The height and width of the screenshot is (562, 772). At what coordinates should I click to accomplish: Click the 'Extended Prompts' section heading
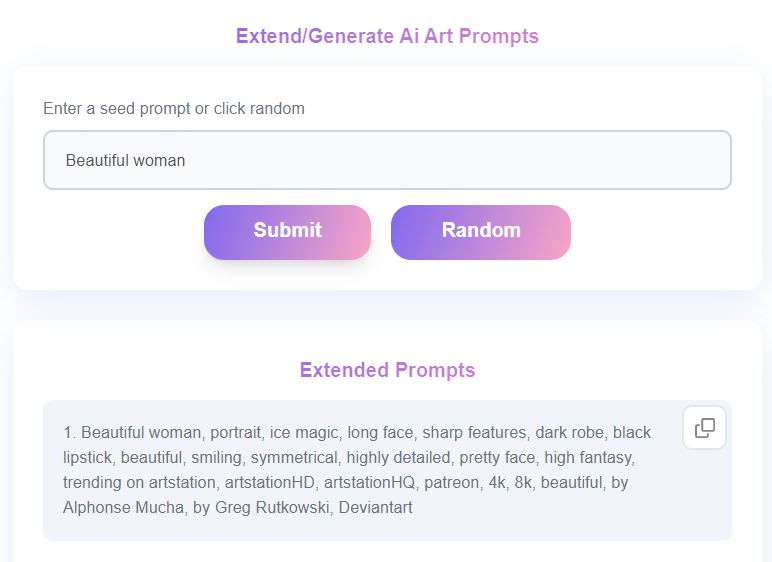coord(387,370)
